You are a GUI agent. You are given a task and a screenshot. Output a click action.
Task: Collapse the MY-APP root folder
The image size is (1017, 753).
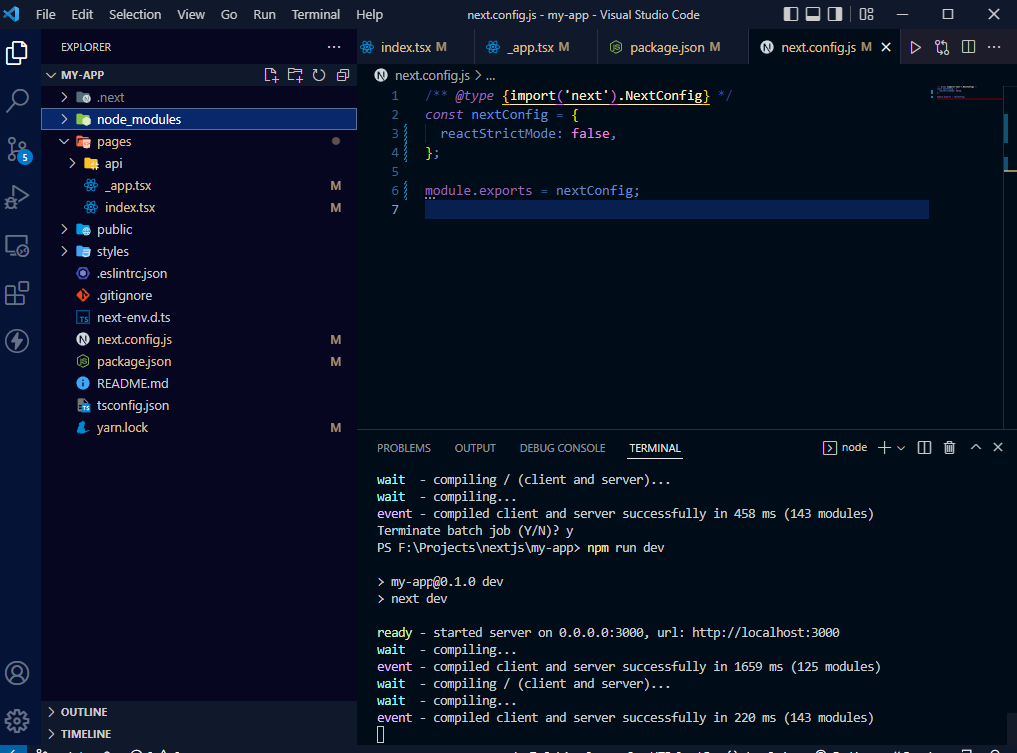[x=51, y=75]
